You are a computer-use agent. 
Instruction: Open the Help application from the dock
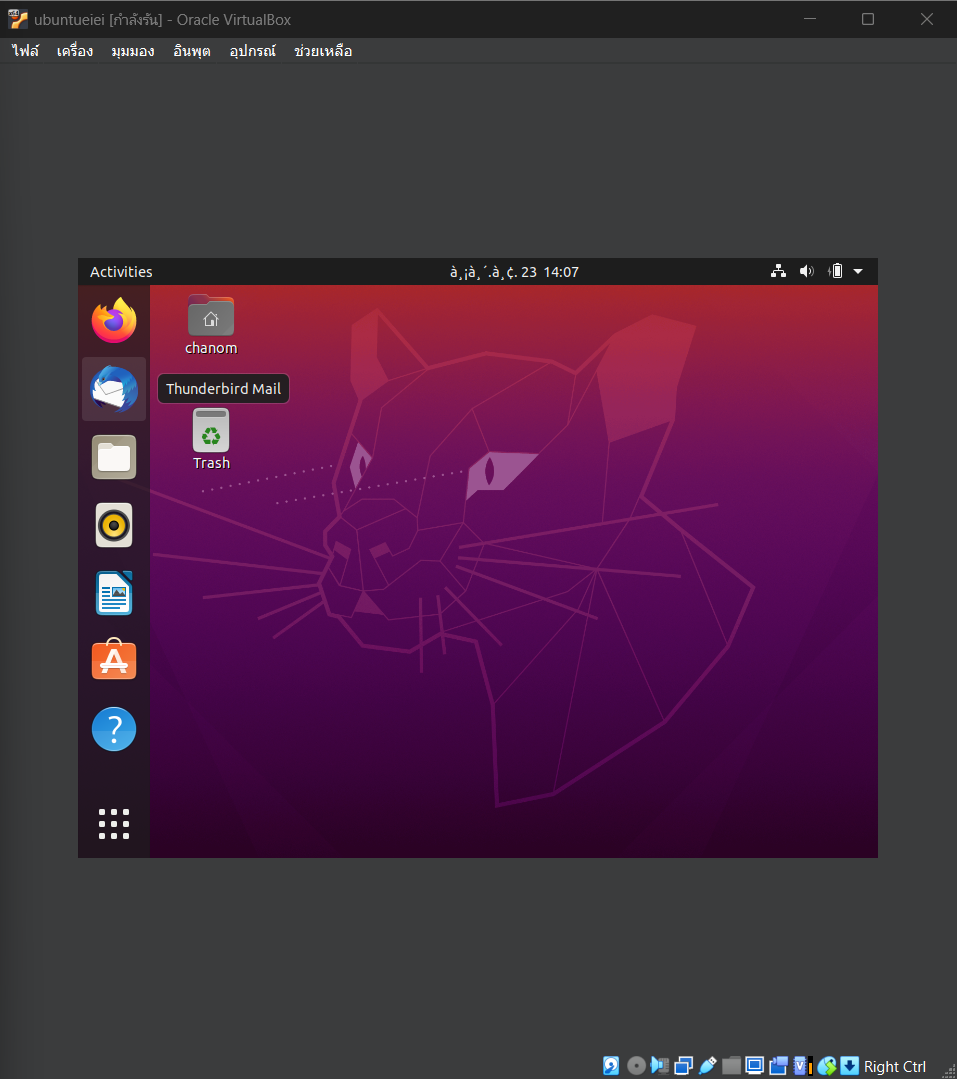[x=113, y=728]
